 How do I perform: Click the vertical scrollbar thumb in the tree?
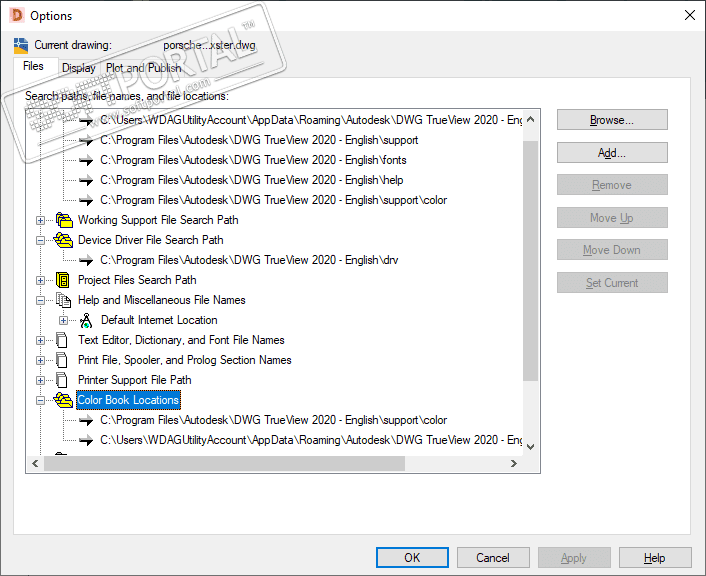pos(530,261)
